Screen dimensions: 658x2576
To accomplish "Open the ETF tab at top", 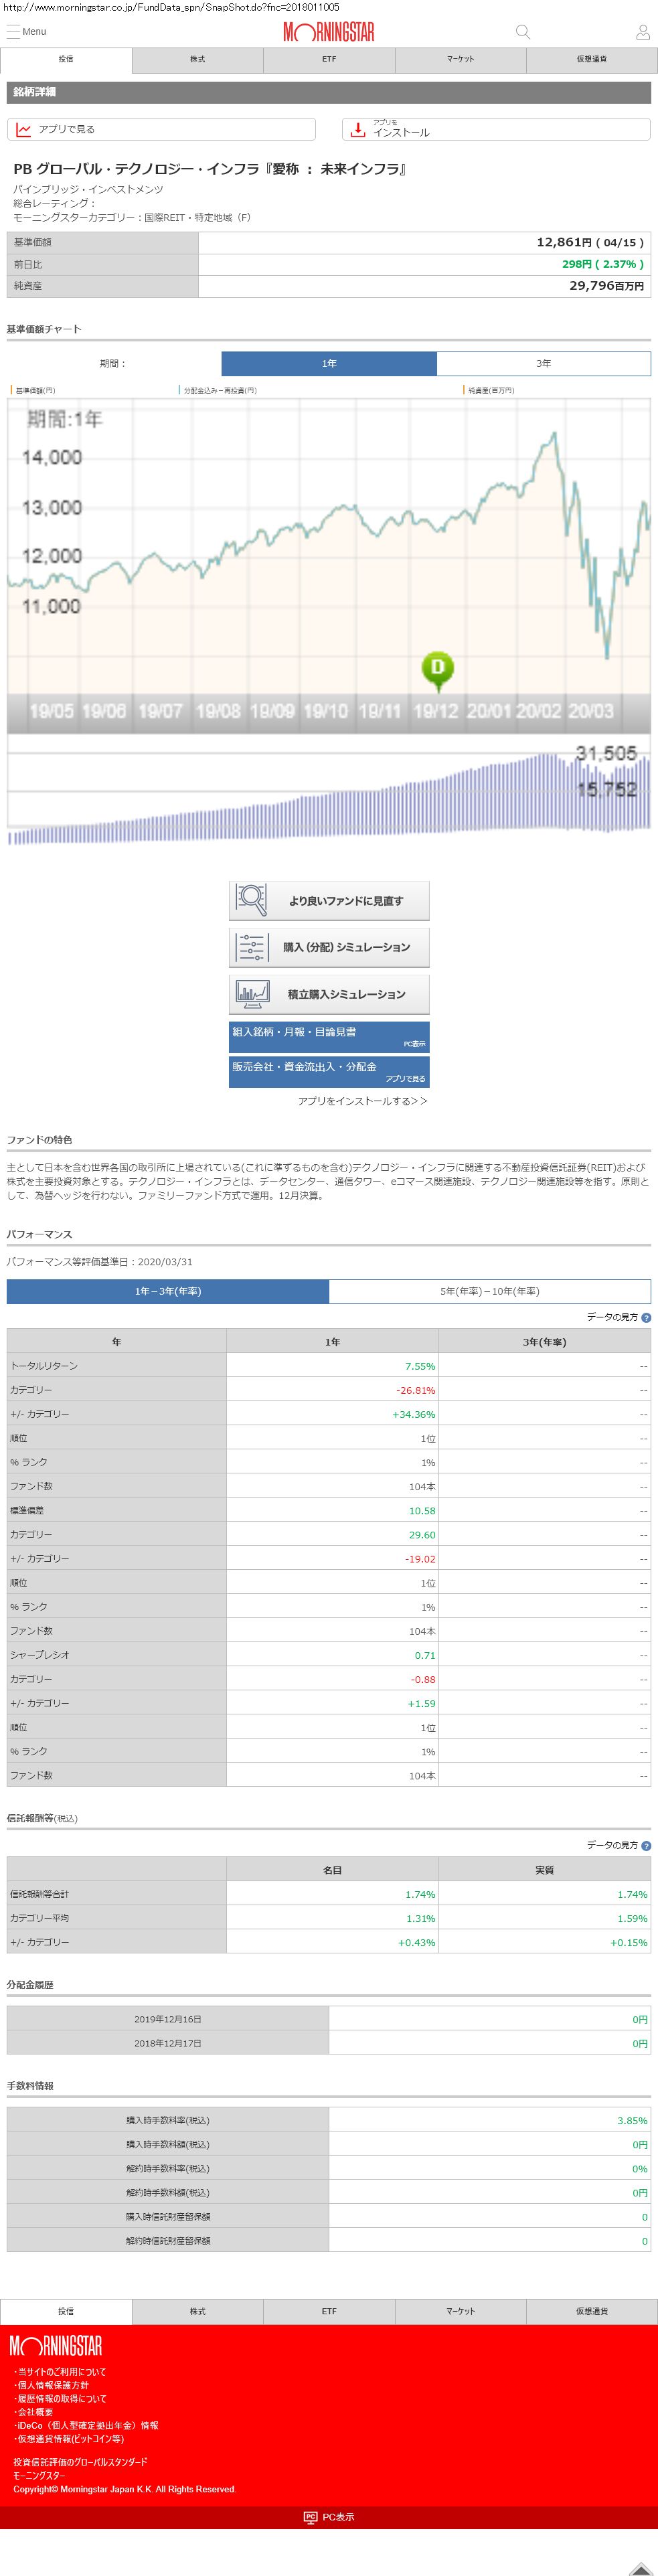I will pos(329,60).
